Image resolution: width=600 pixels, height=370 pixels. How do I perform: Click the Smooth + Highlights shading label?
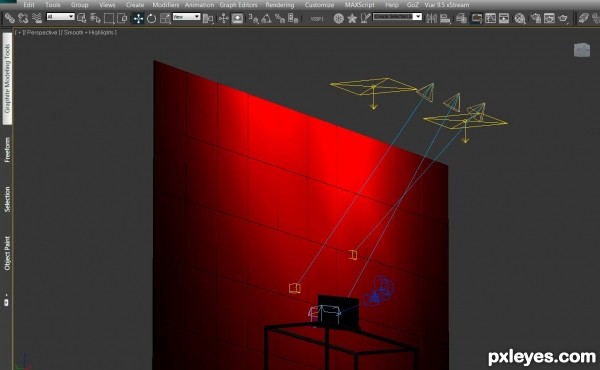pos(89,33)
